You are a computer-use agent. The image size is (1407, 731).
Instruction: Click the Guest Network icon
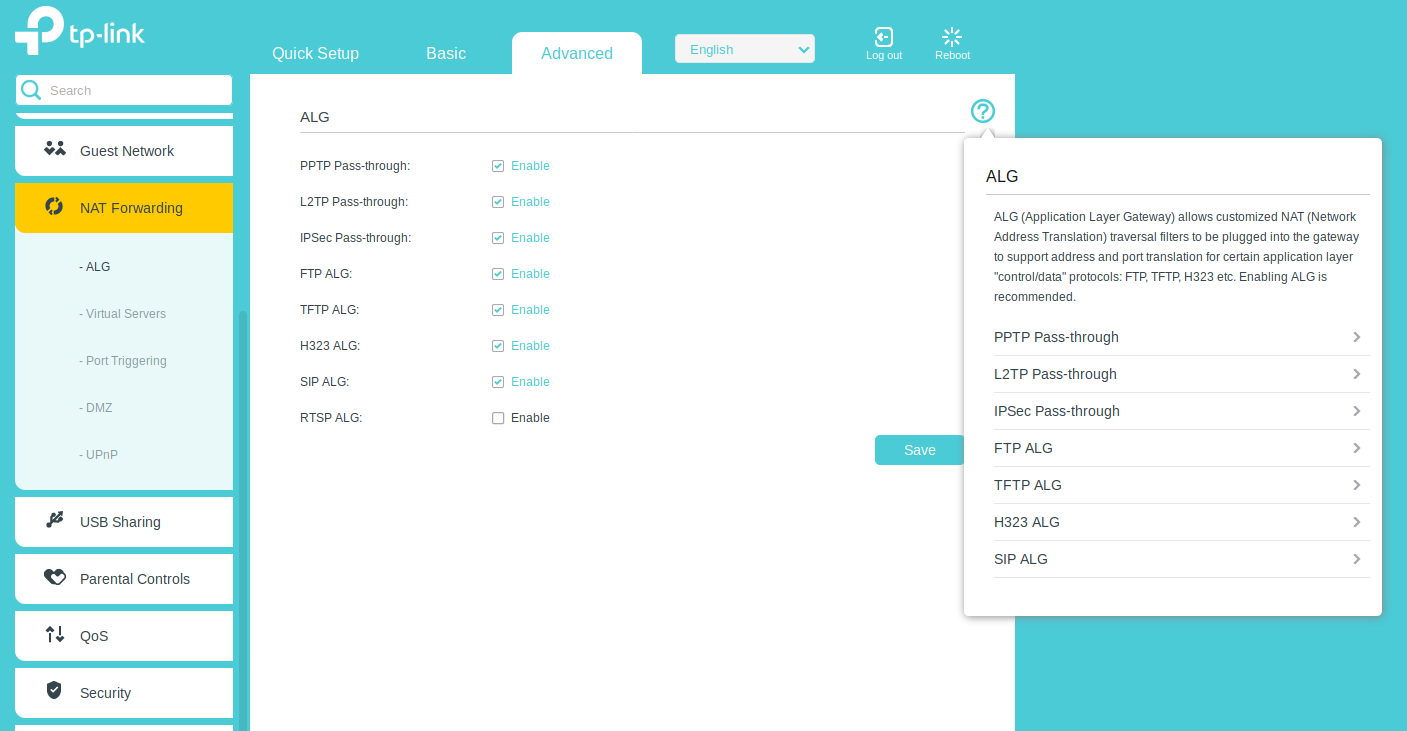coord(55,149)
